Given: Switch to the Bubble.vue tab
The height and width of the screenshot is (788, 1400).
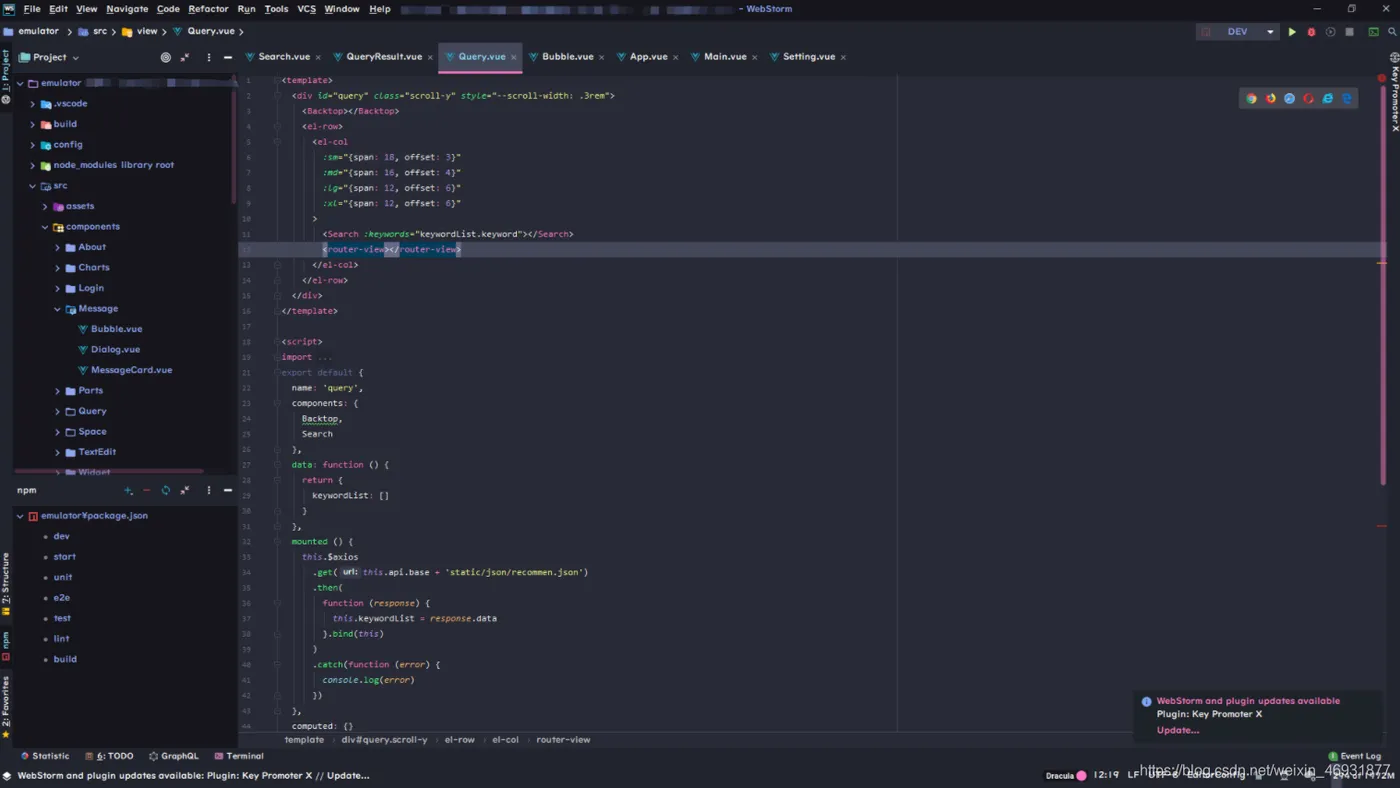Looking at the screenshot, I should [x=567, y=57].
